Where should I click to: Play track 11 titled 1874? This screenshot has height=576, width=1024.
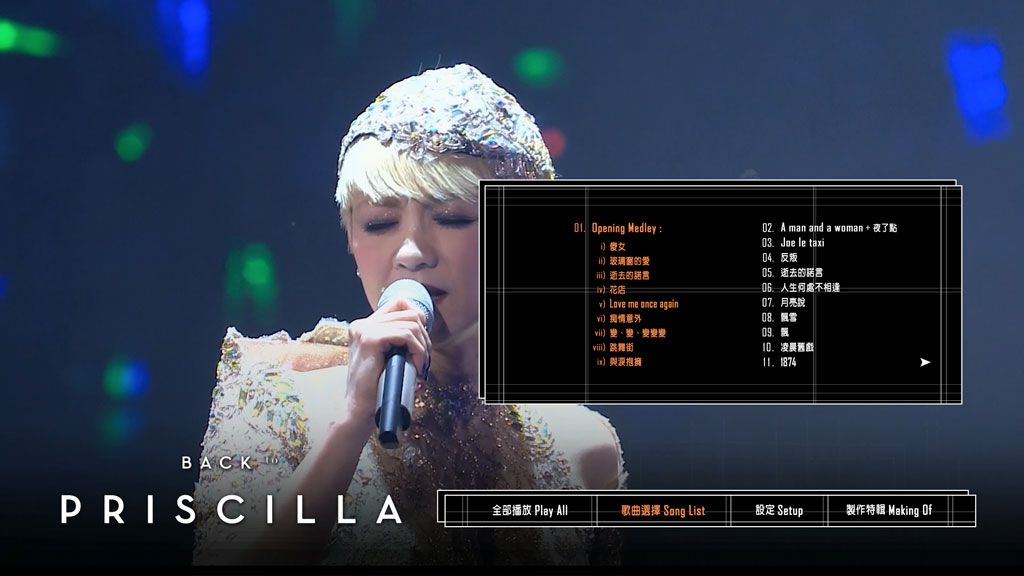779,362
